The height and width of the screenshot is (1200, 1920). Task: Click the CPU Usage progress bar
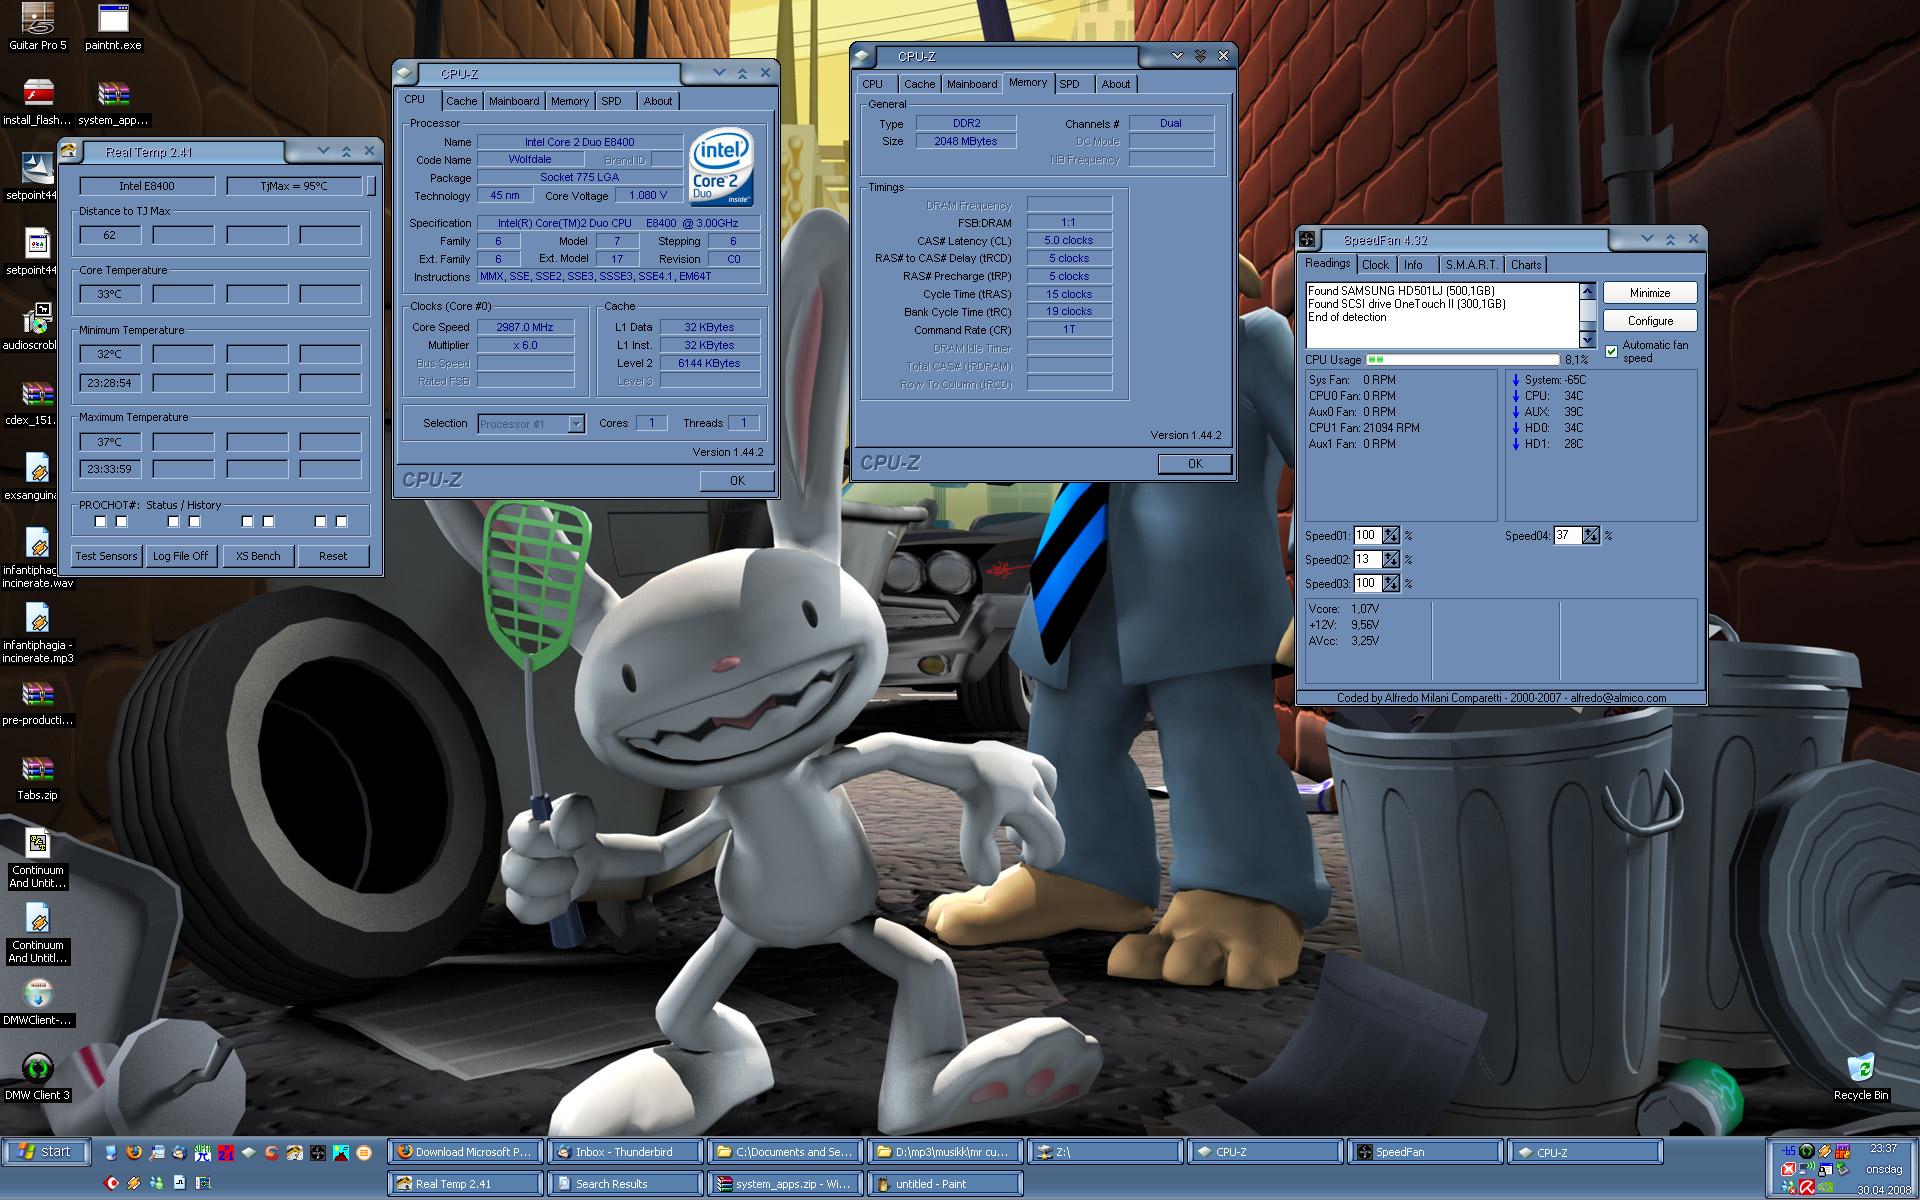[1462, 360]
